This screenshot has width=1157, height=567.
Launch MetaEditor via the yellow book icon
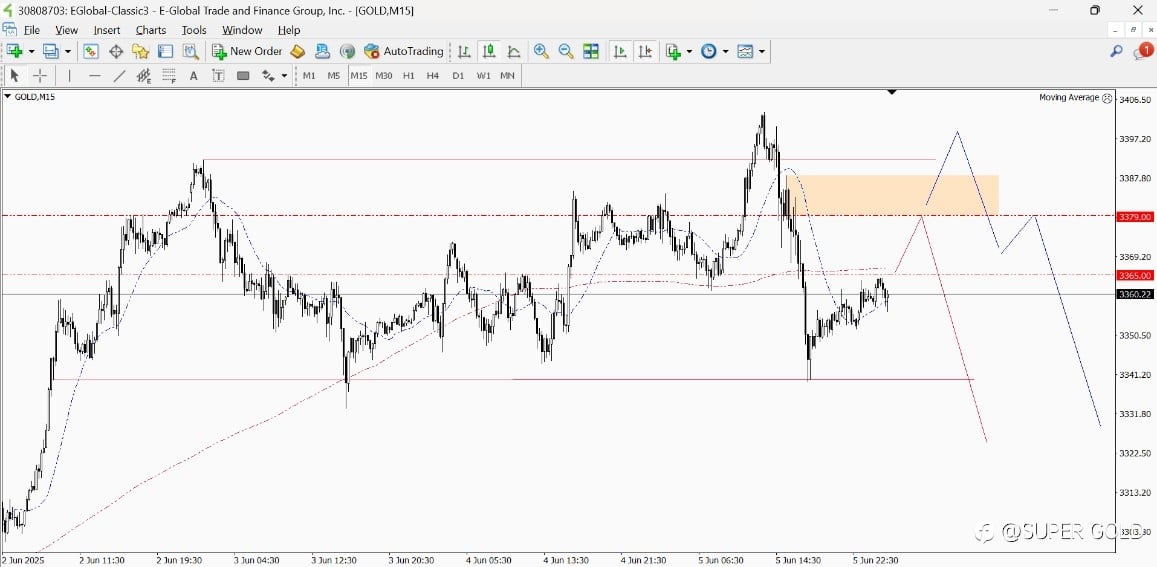297,51
